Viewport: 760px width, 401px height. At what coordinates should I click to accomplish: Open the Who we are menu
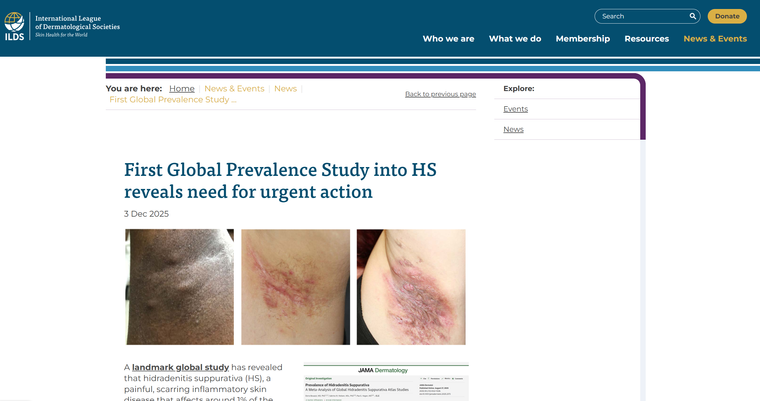tap(448, 39)
